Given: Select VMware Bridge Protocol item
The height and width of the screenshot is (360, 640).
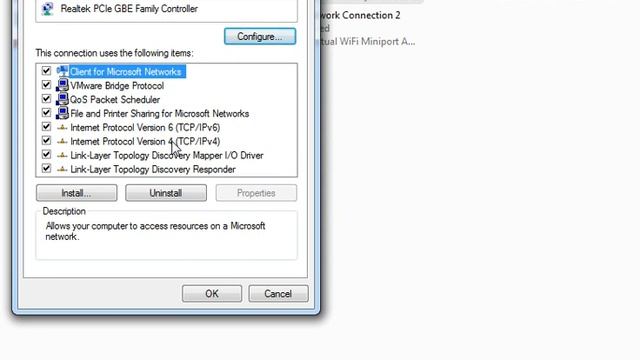Looking at the screenshot, I should 117,86.
